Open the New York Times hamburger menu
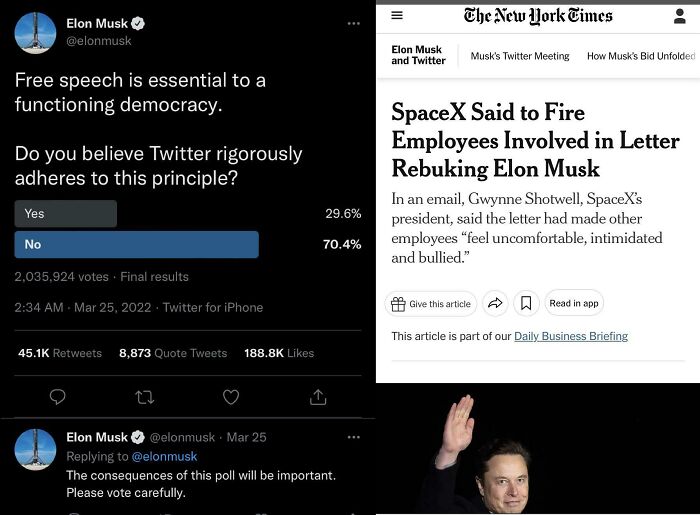The image size is (700, 515). [397, 16]
